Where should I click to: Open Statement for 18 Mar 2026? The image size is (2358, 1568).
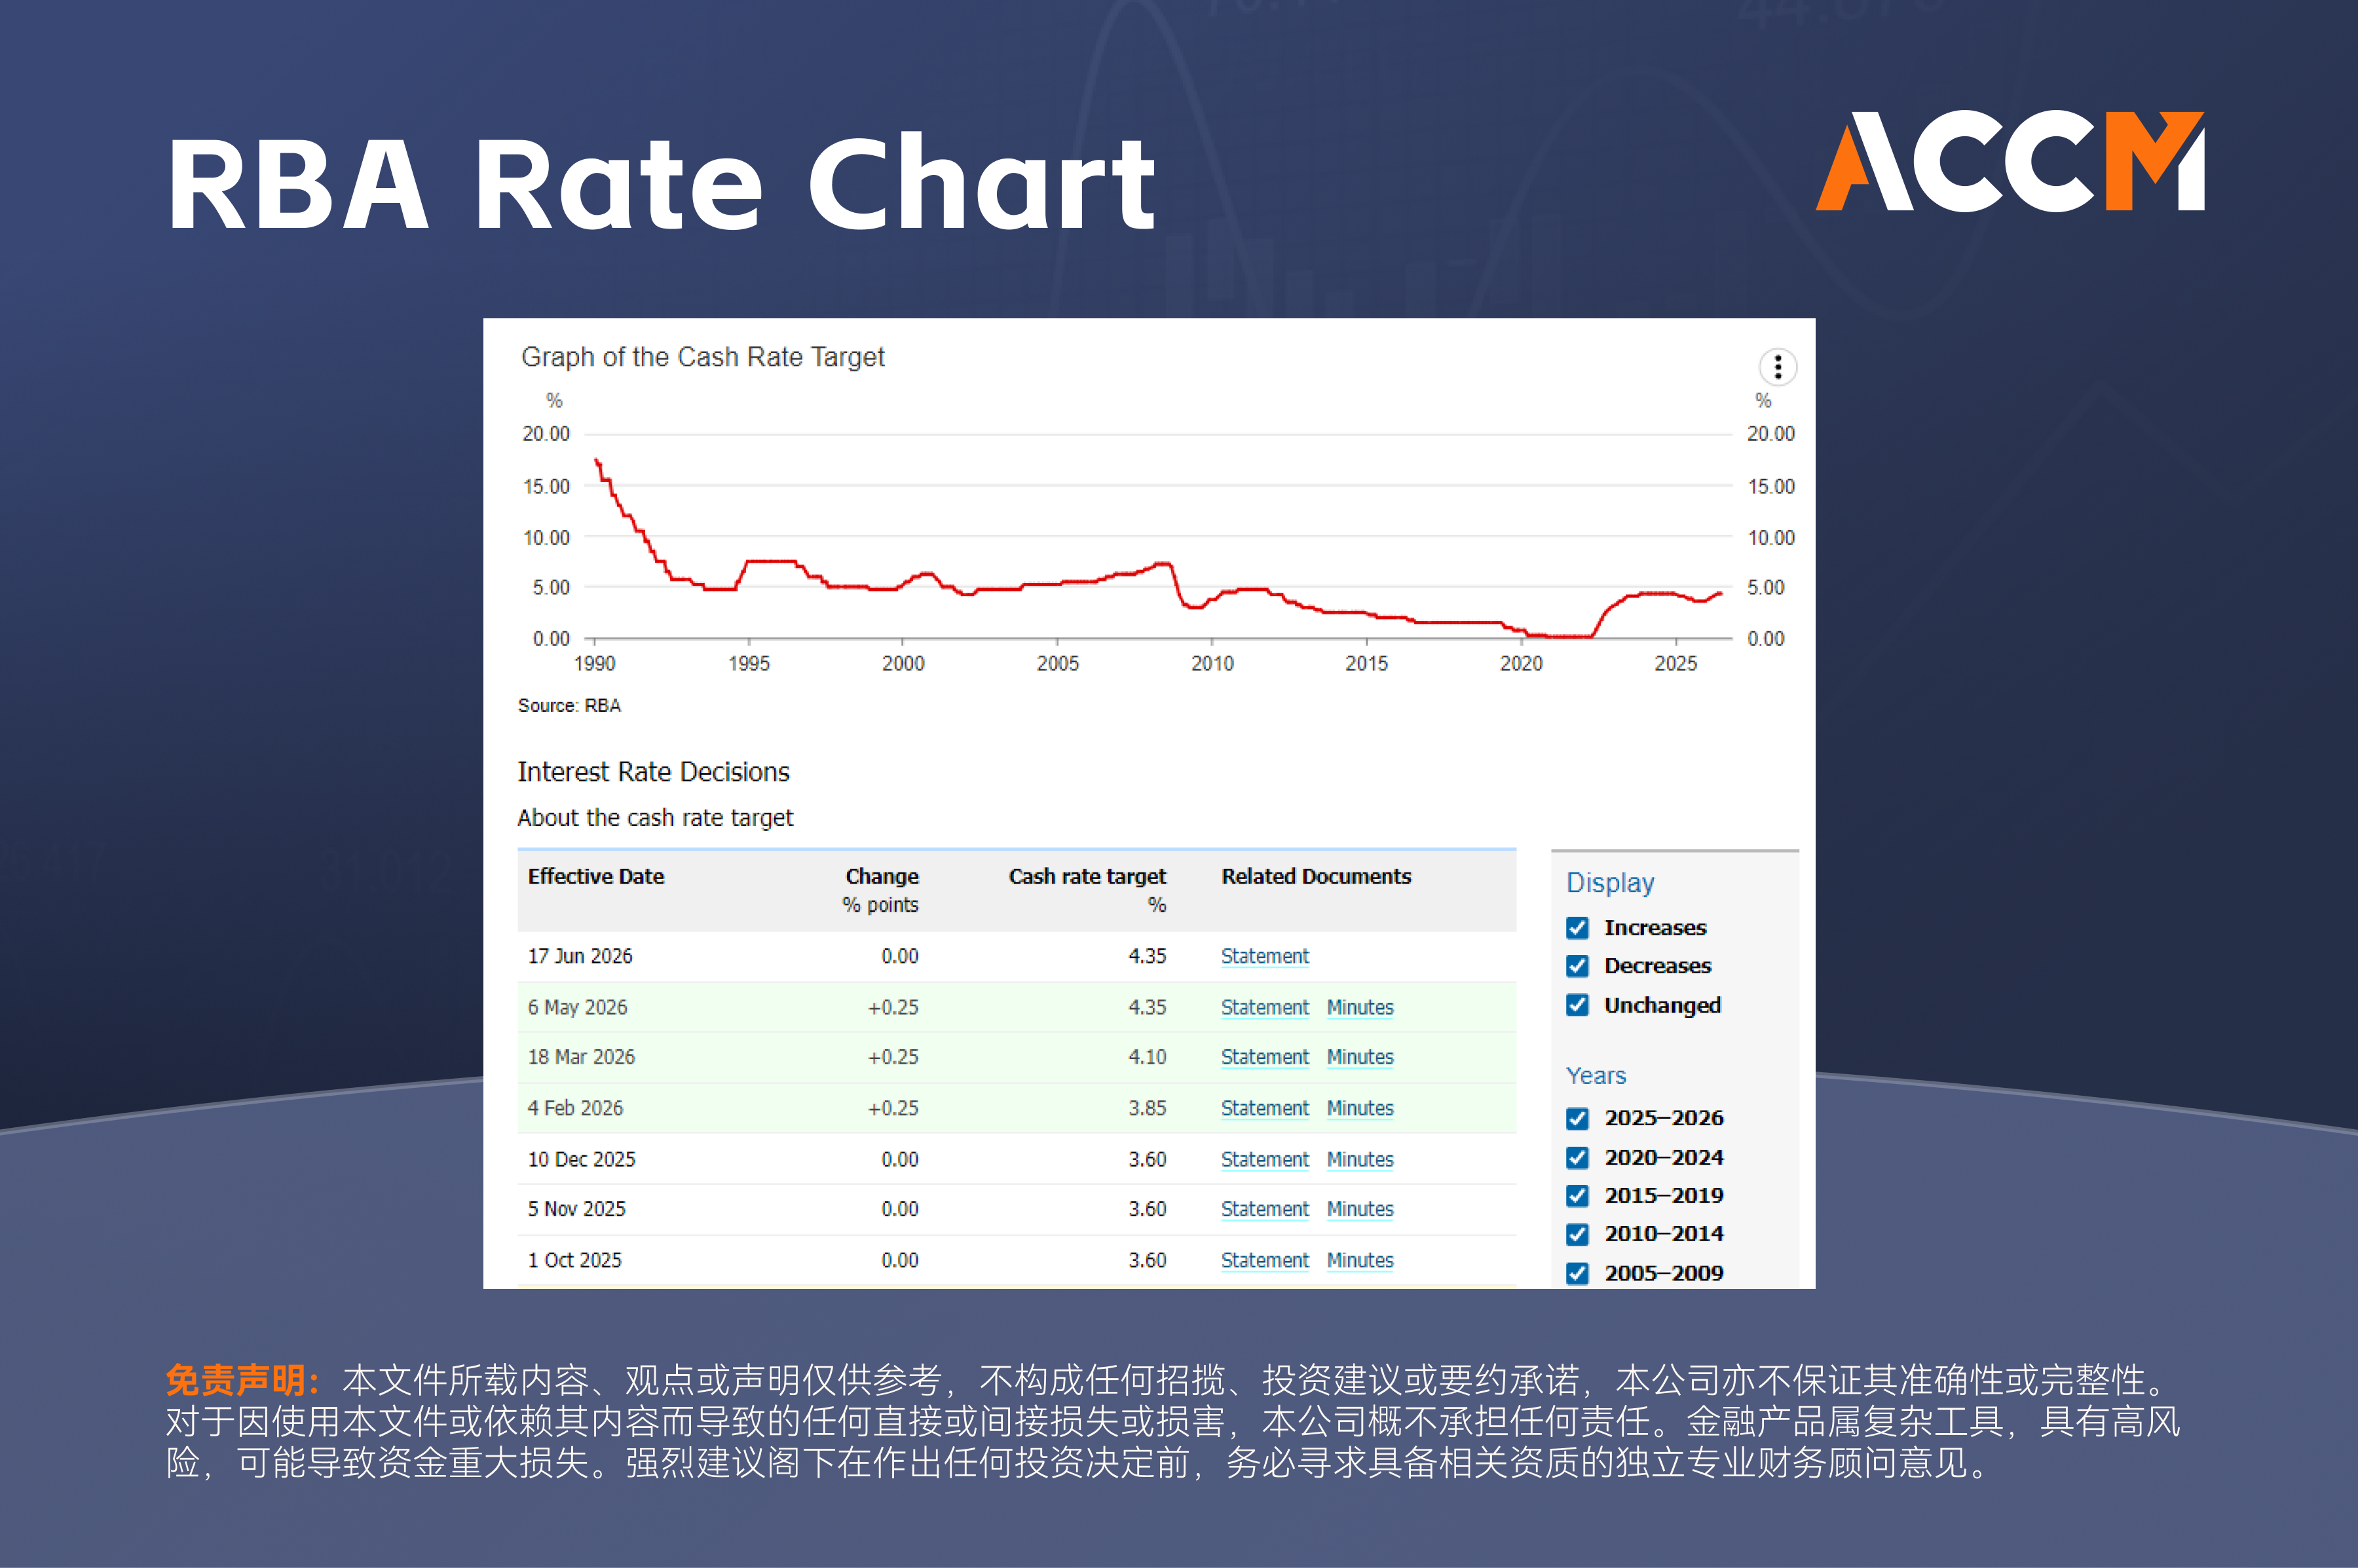click(1264, 1057)
